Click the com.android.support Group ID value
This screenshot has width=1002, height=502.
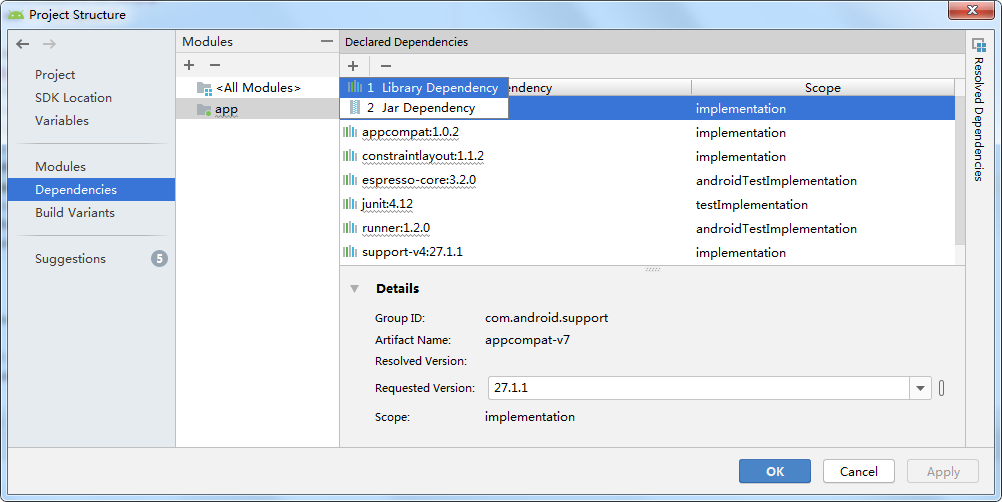tap(546, 318)
